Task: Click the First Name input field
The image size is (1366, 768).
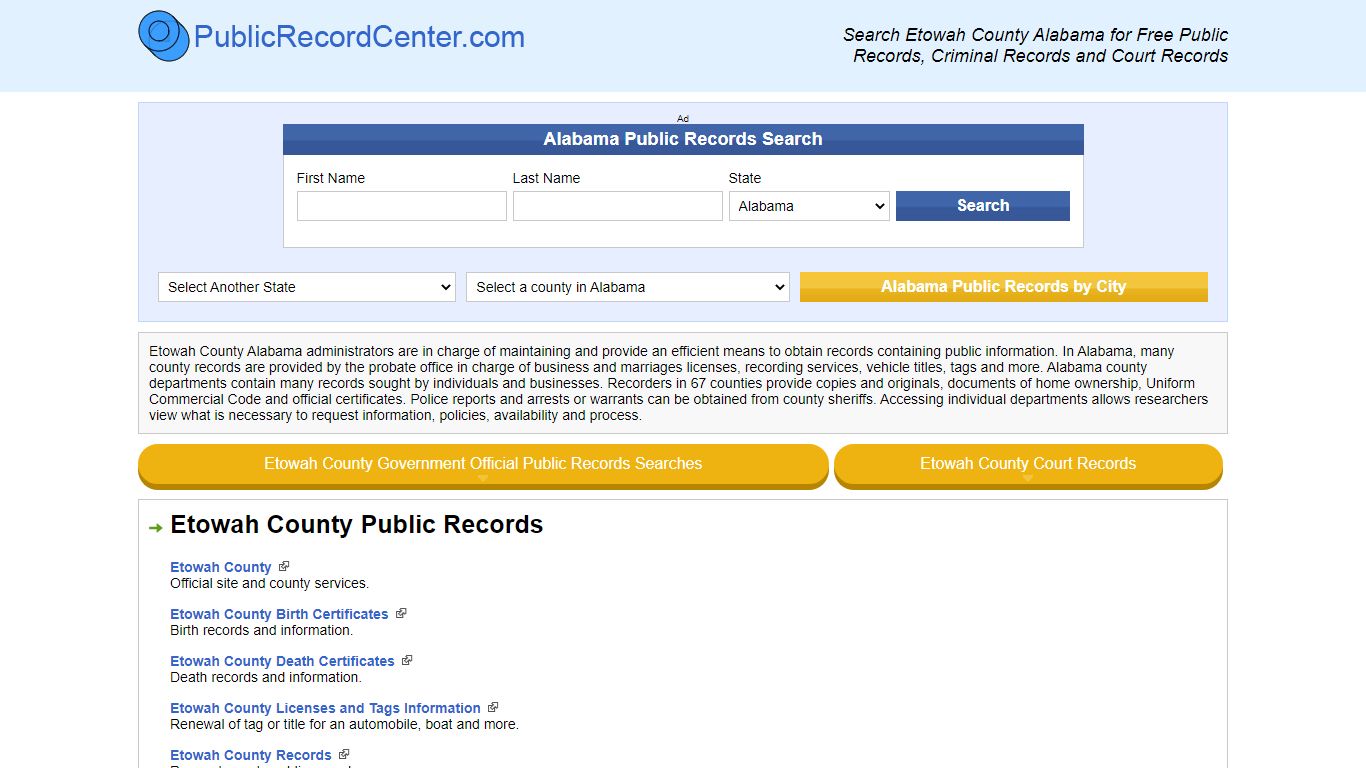Action: point(401,206)
